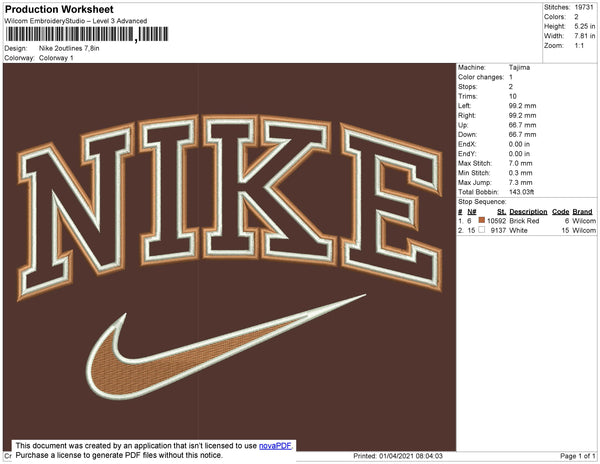Click the Brick Red color swatch
This screenshot has width=600, height=464.
481,220
